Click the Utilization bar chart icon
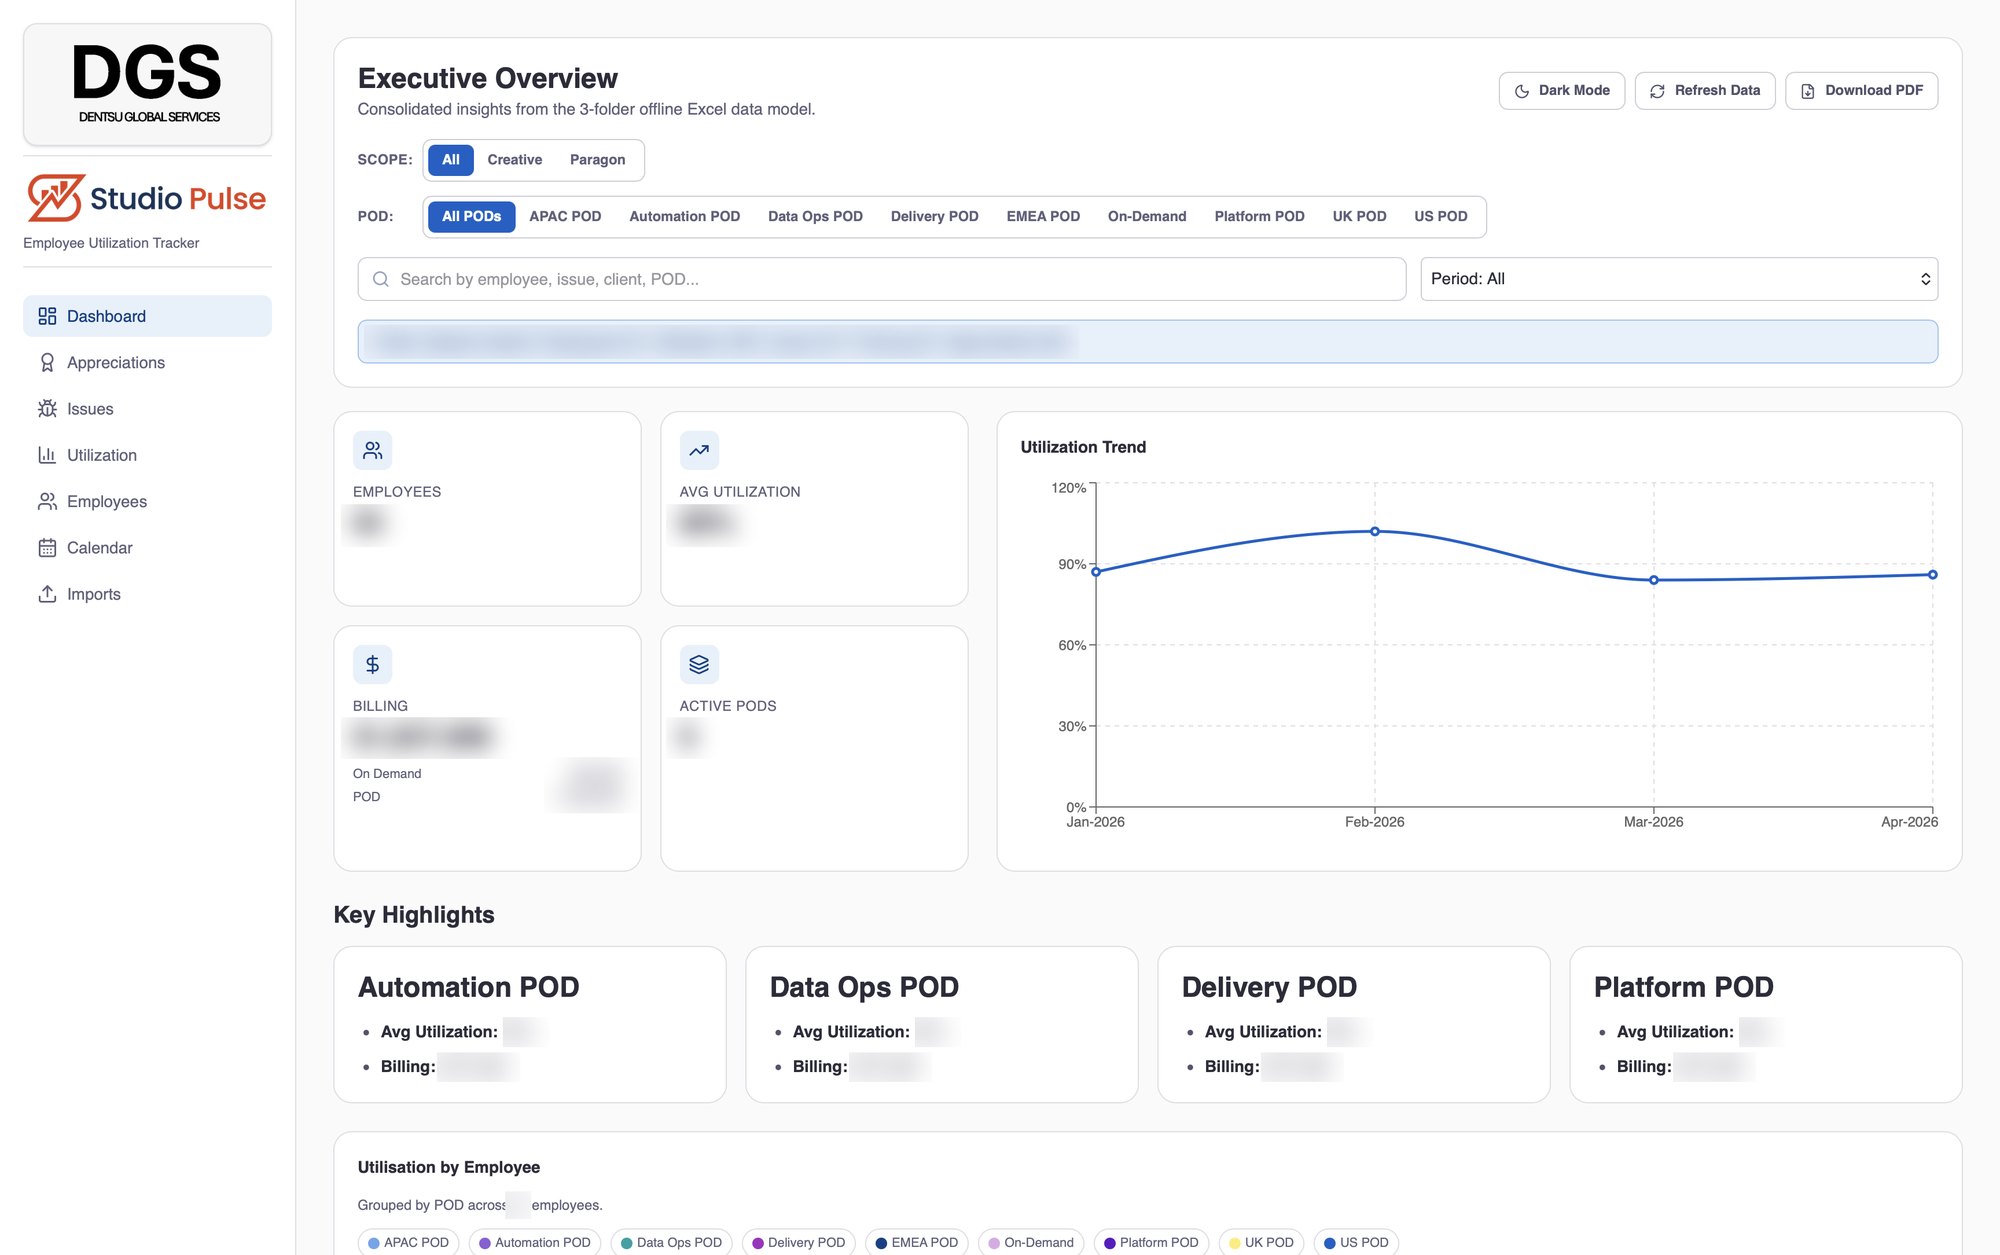The height and width of the screenshot is (1255, 2000). tap(47, 455)
